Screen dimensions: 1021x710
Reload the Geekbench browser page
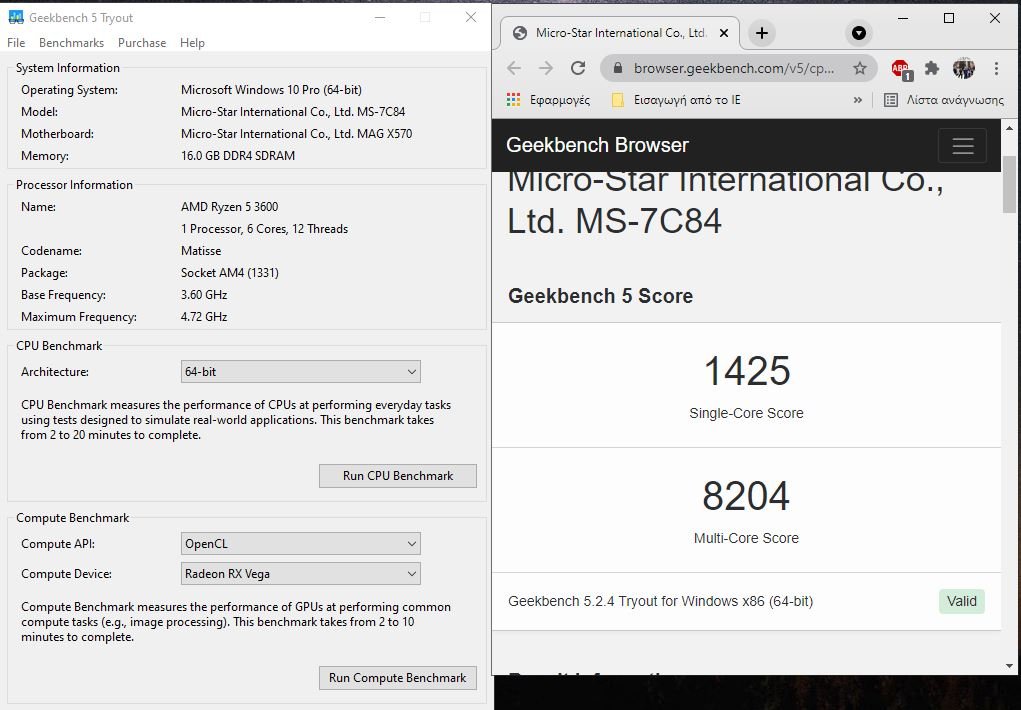click(x=578, y=68)
